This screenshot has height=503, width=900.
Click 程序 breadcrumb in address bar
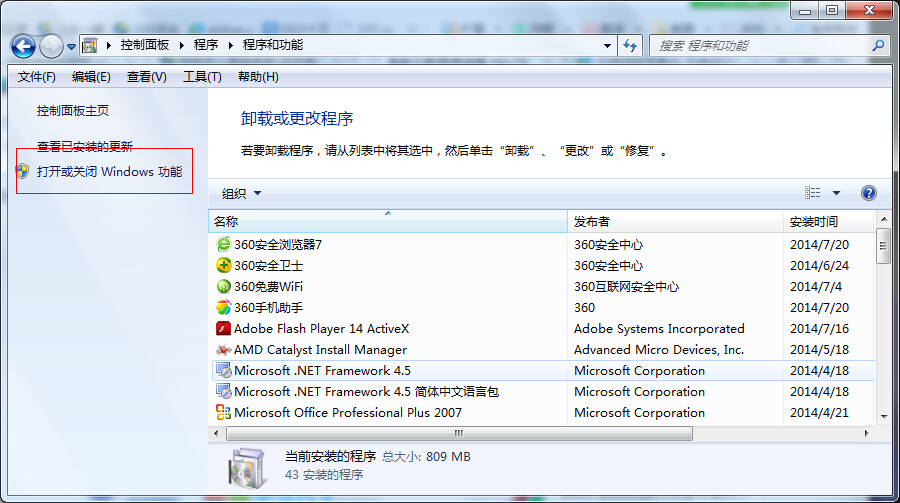205,45
